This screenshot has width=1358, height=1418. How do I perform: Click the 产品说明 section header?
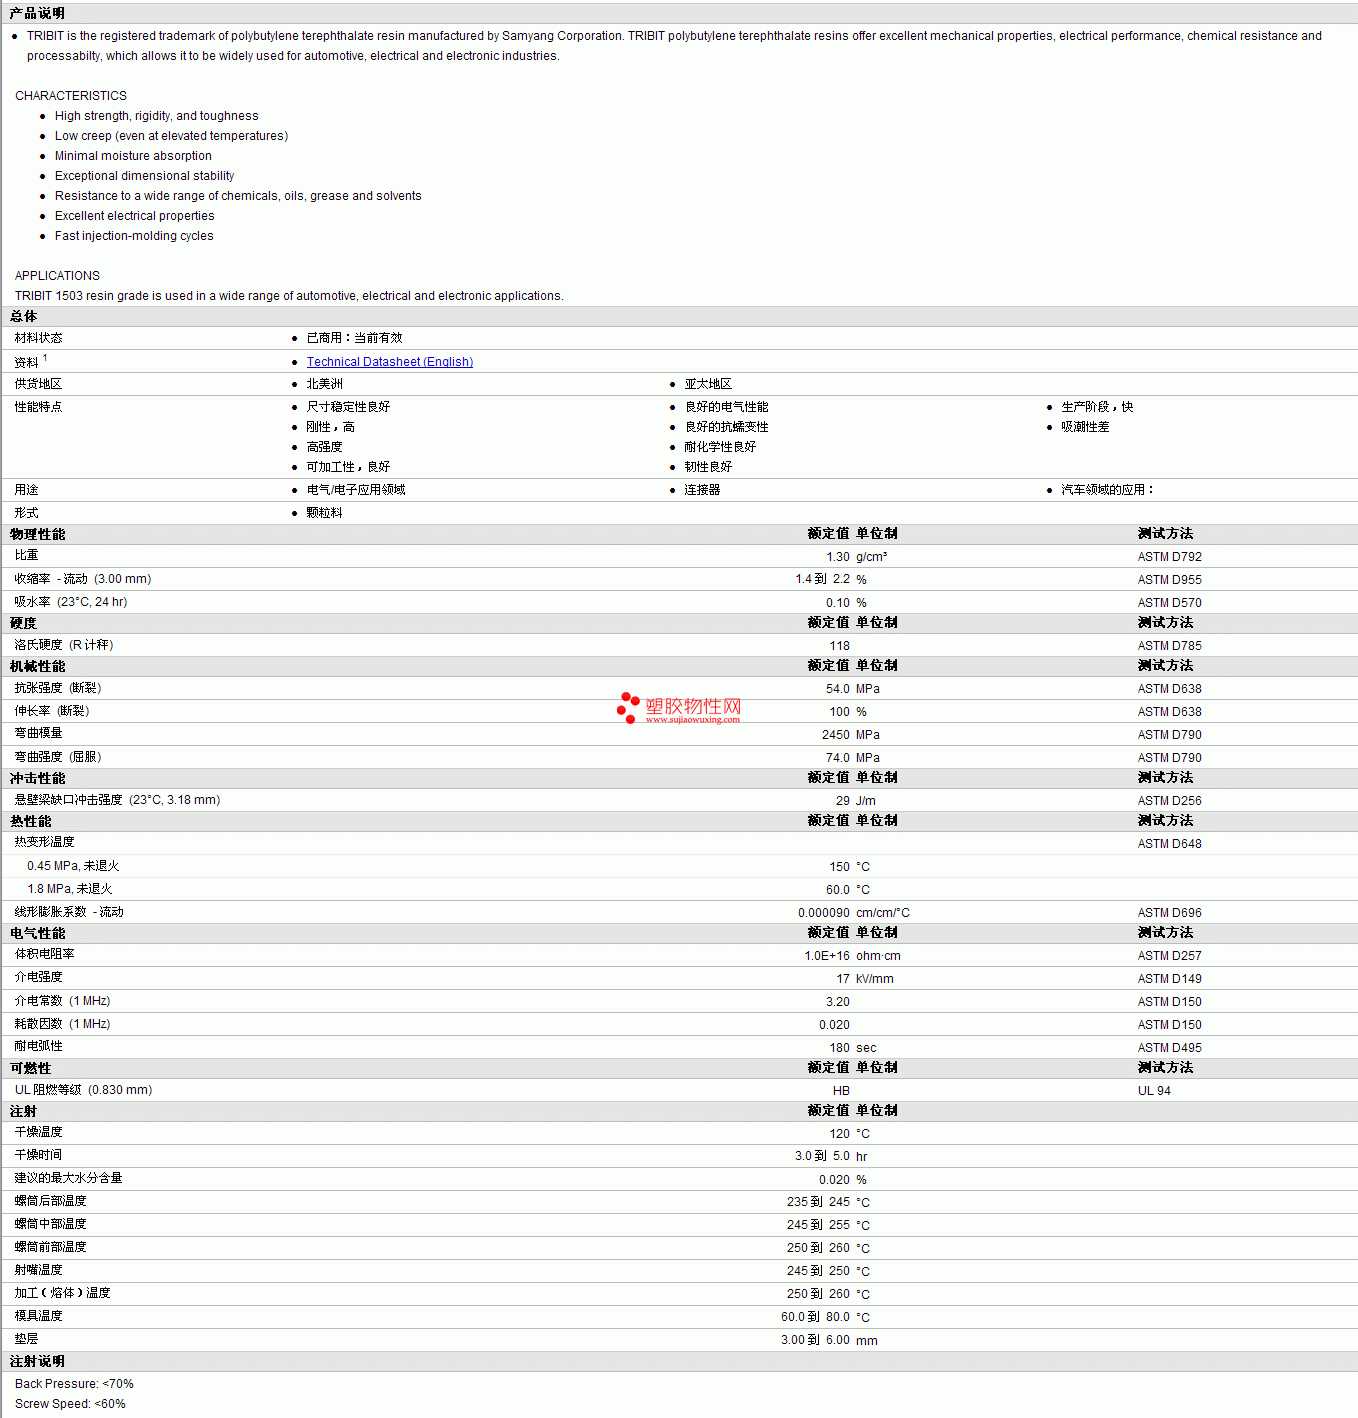pyautogui.click(x=37, y=13)
